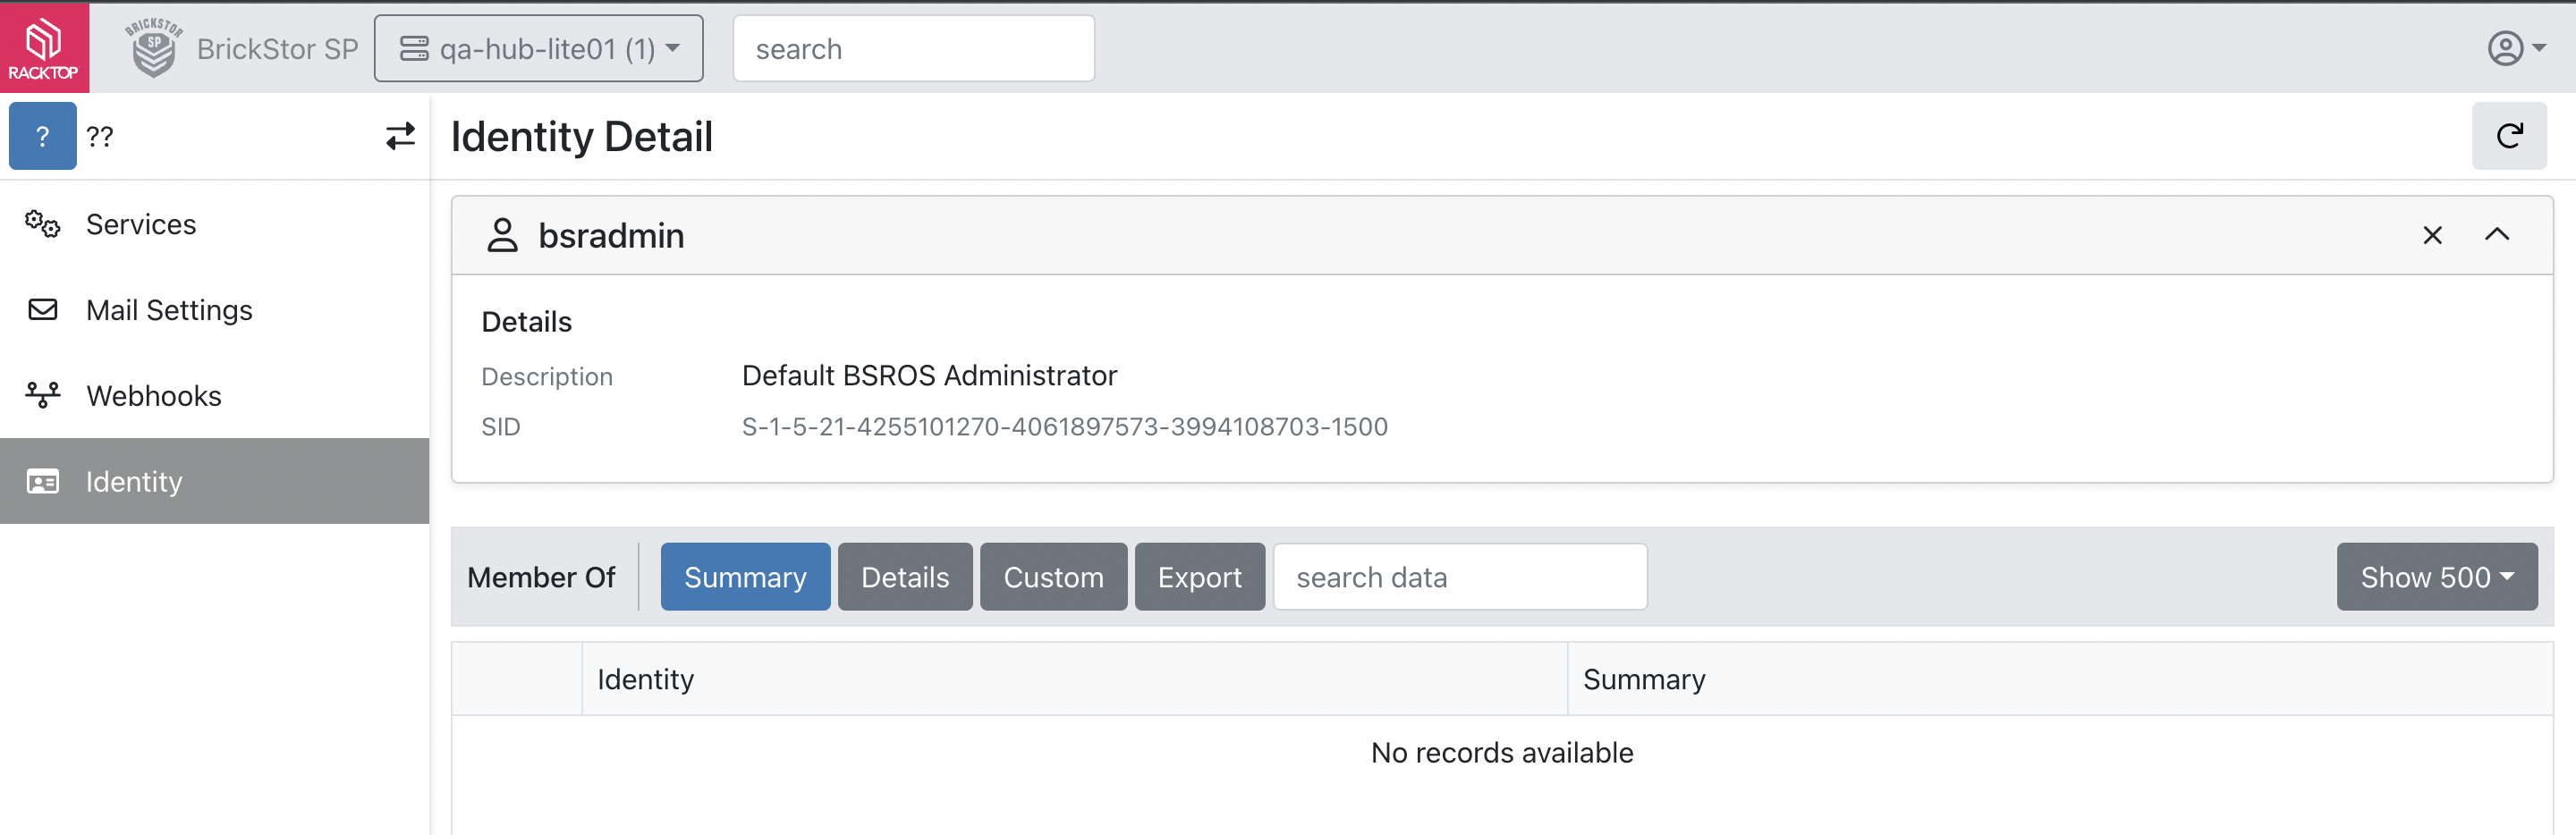Collapse the bsradmin details panel
2576x835 pixels.
click(x=2496, y=235)
